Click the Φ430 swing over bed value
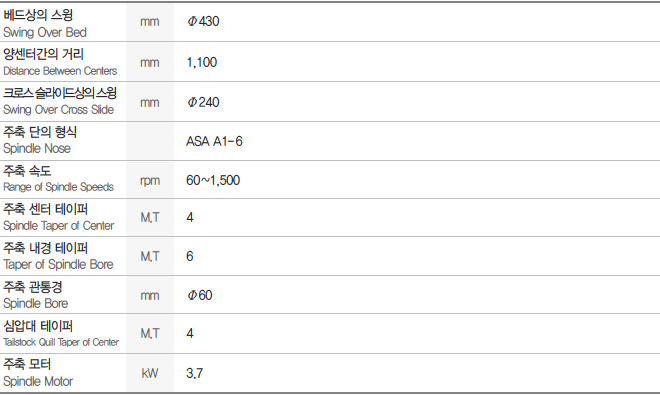 (203, 21)
